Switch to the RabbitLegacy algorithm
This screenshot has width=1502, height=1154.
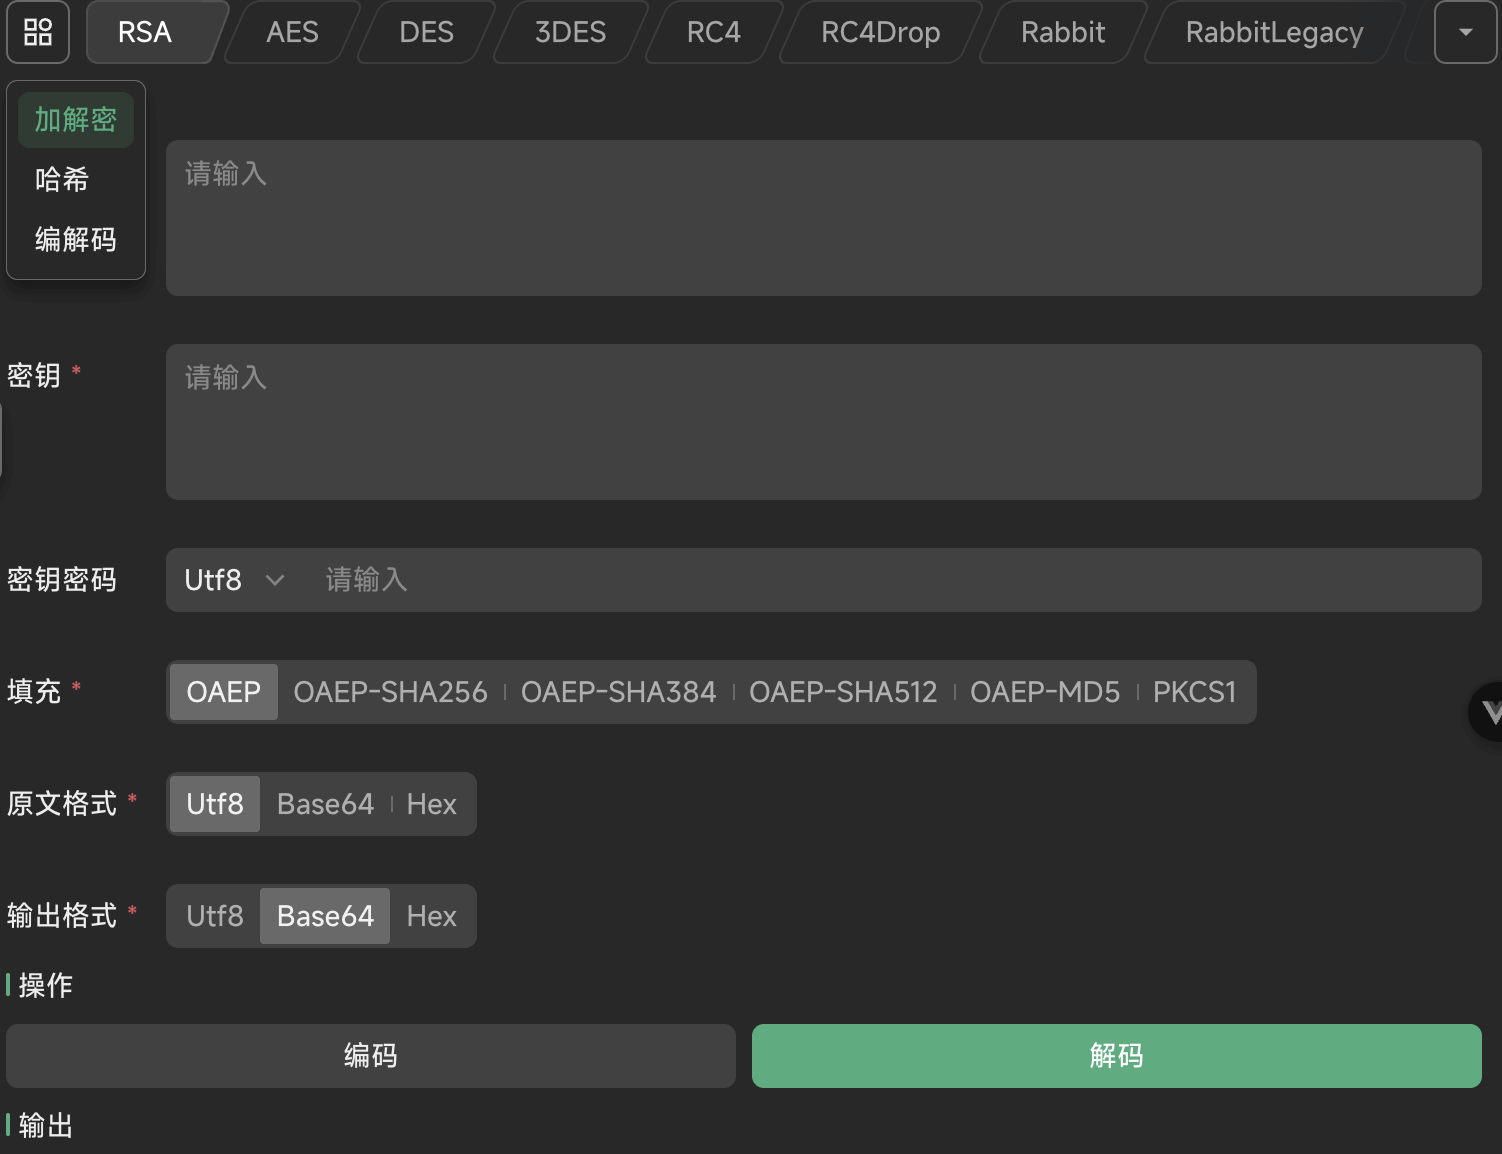coord(1272,32)
